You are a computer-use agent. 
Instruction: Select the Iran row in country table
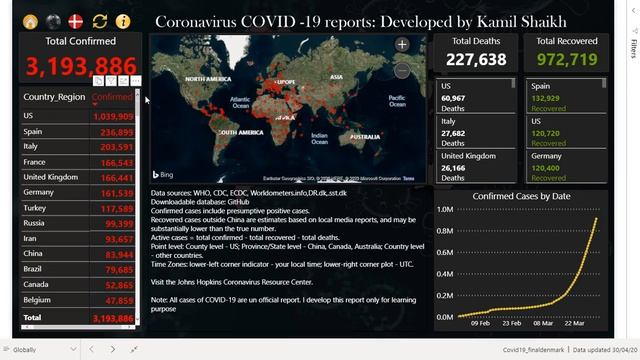click(78, 238)
